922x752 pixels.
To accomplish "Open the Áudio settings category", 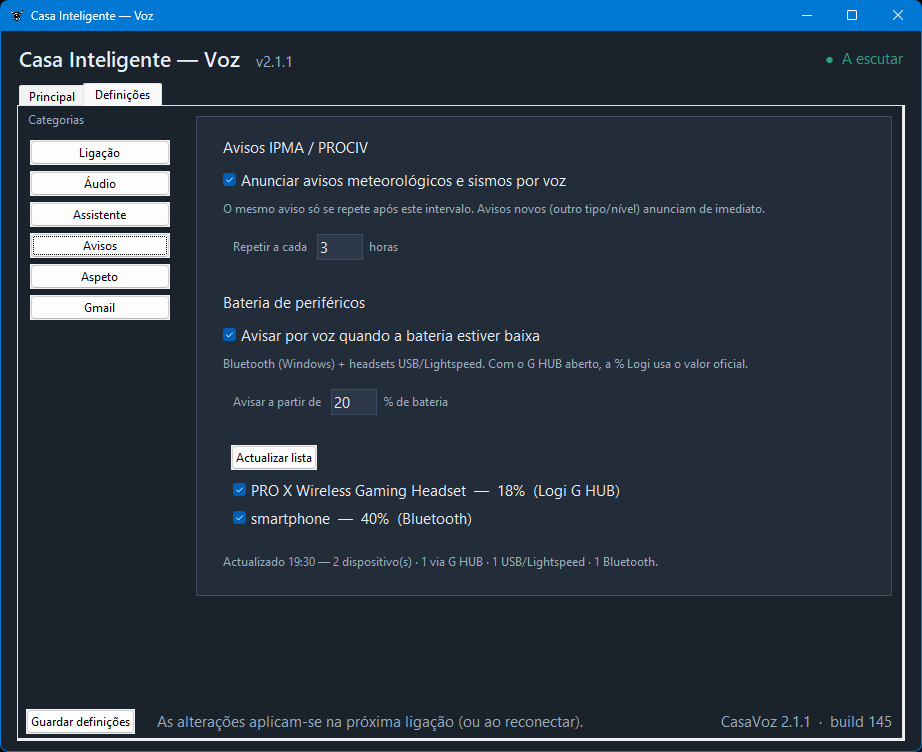I will [100, 183].
